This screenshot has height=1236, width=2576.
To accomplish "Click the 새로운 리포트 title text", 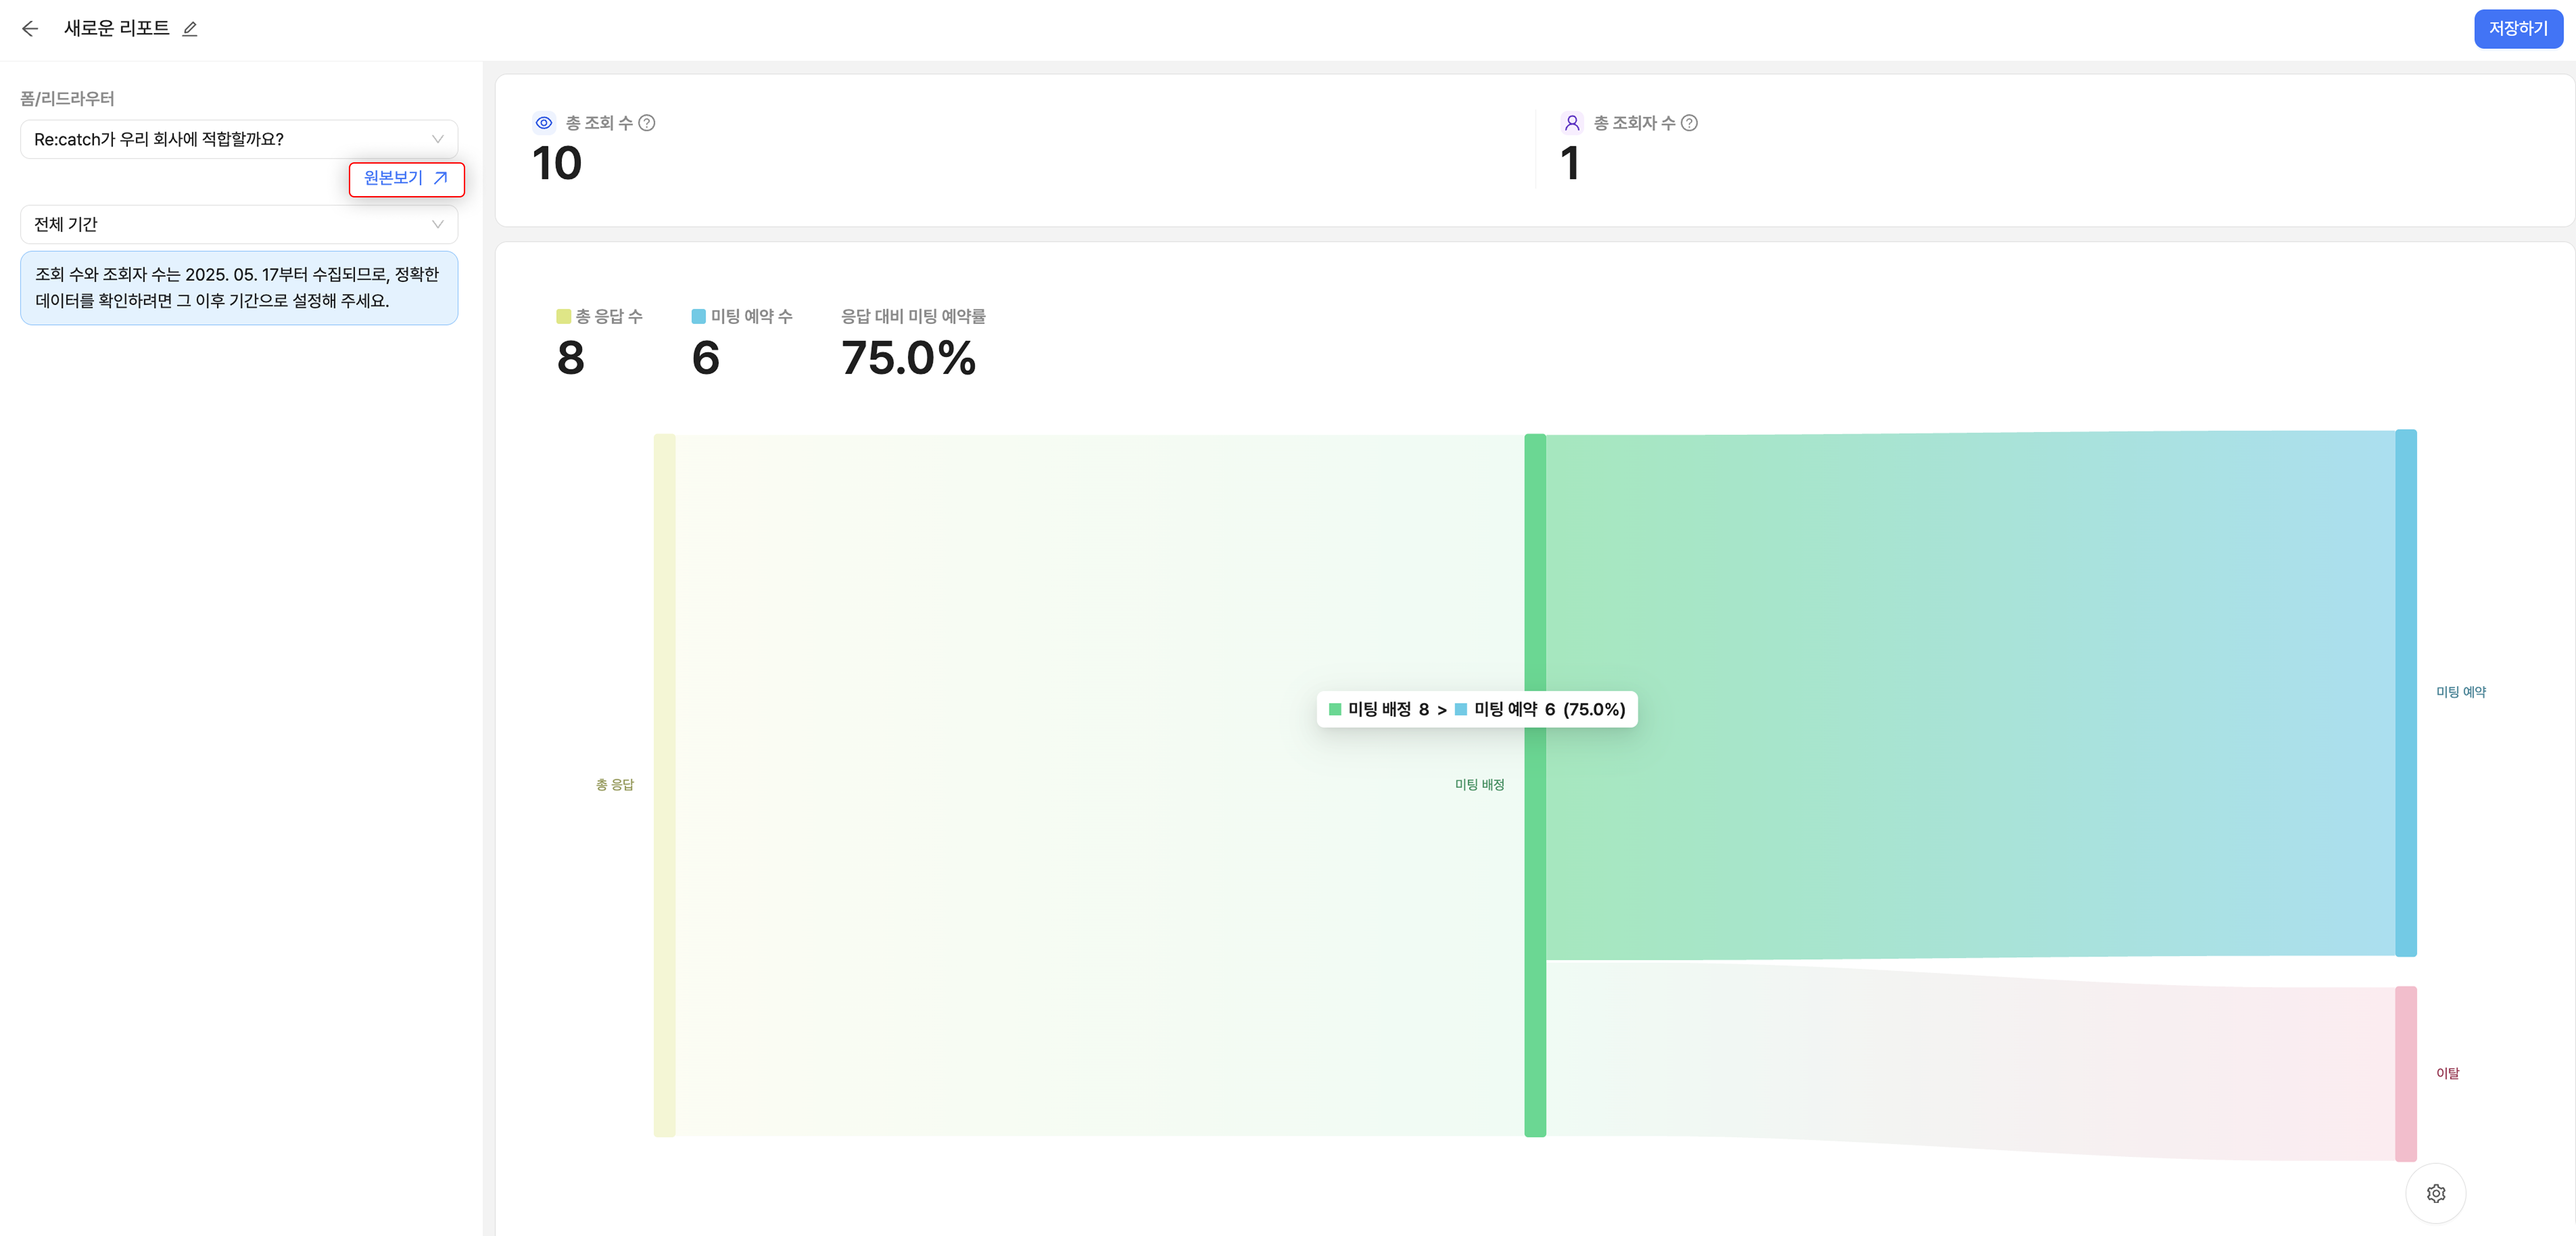I will (x=117, y=29).
